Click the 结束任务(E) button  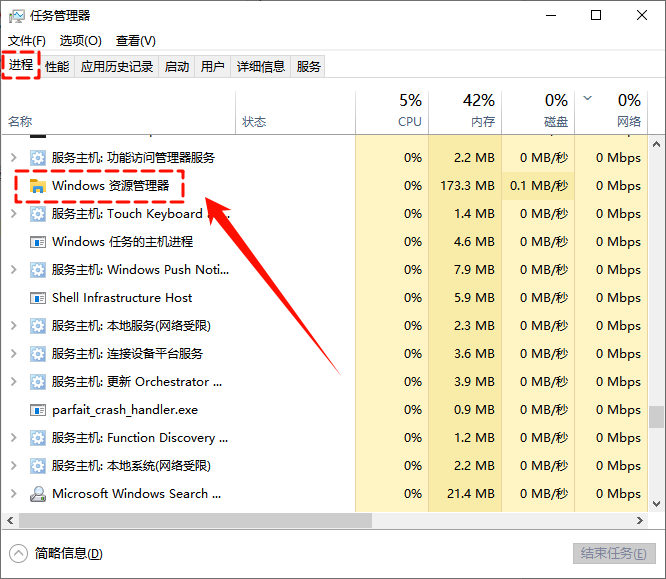[614, 553]
